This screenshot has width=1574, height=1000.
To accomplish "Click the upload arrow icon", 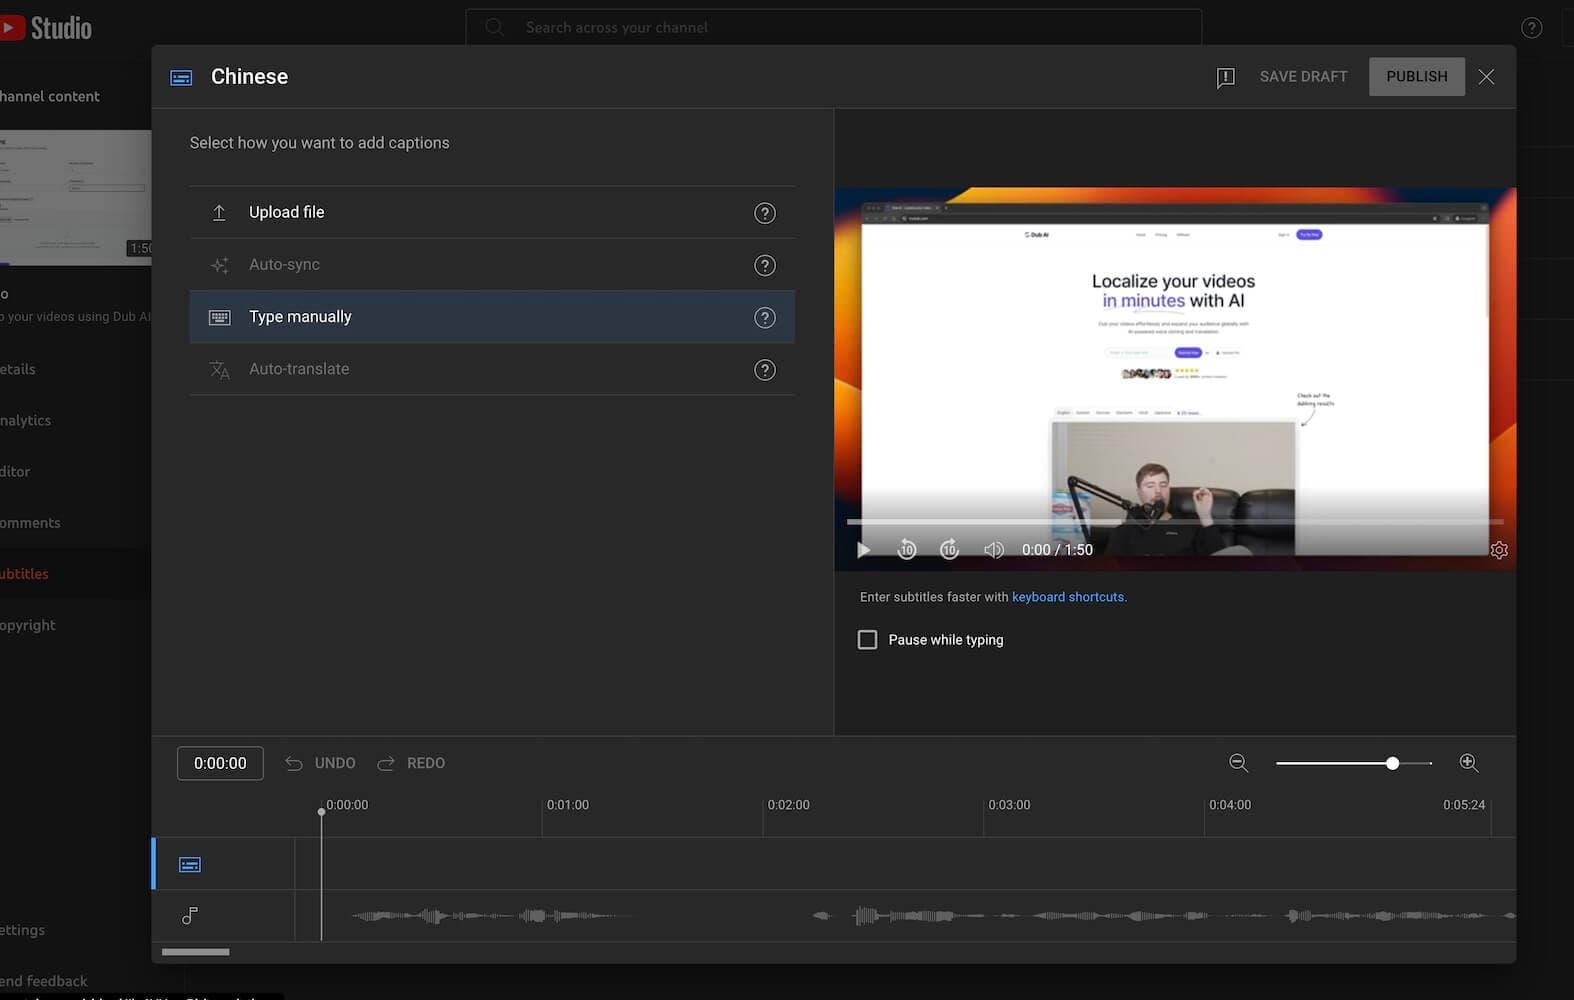I will click(219, 213).
